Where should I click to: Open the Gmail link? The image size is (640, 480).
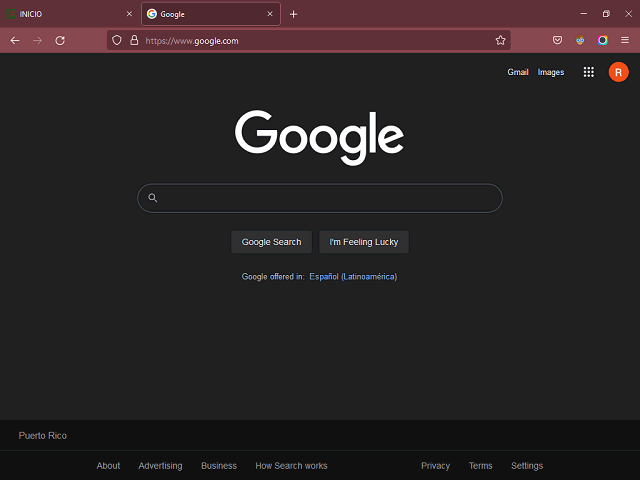518,72
